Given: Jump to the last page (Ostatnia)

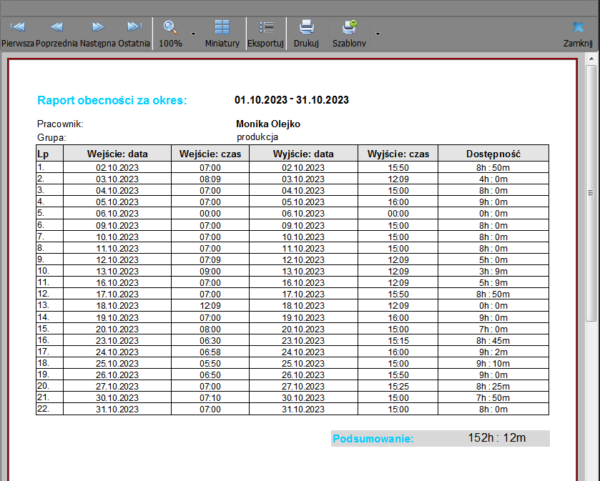Looking at the screenshot, I should [135, 32].
